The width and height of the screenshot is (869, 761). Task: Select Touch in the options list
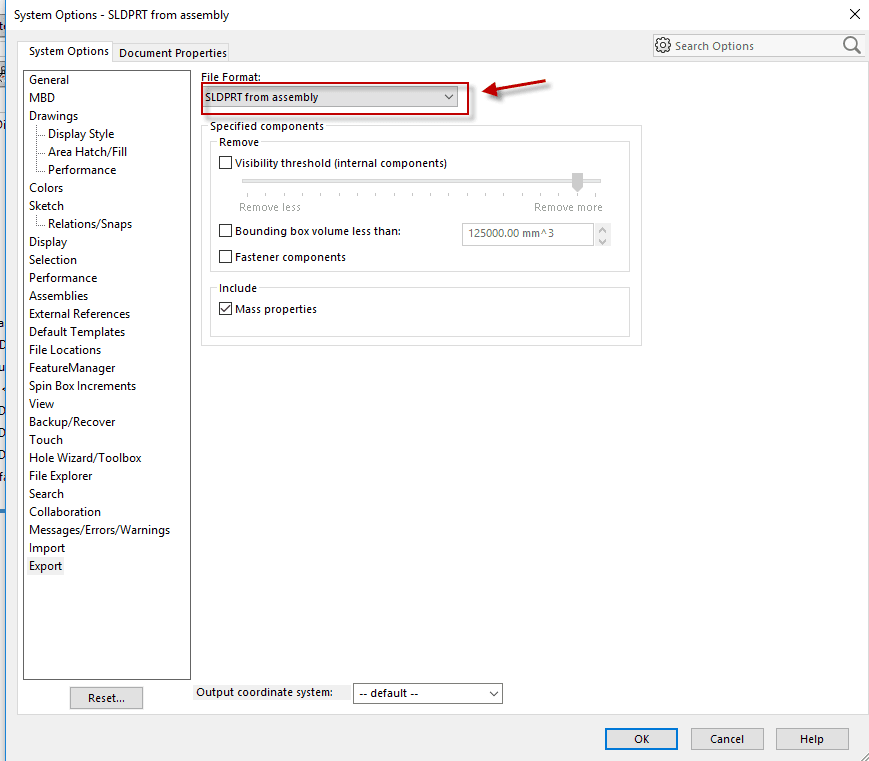point(46,440)
